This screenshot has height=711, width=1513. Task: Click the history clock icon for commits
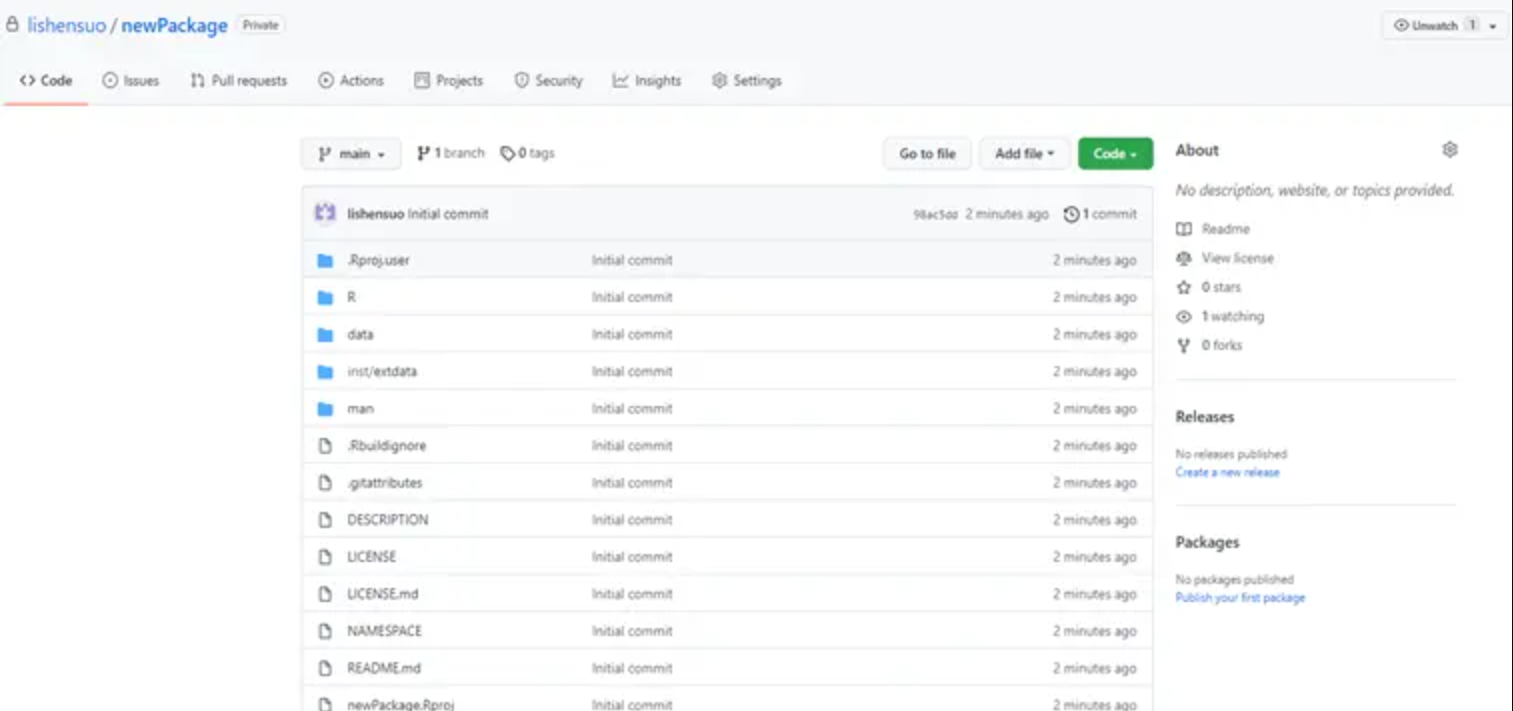point(1071,214)
